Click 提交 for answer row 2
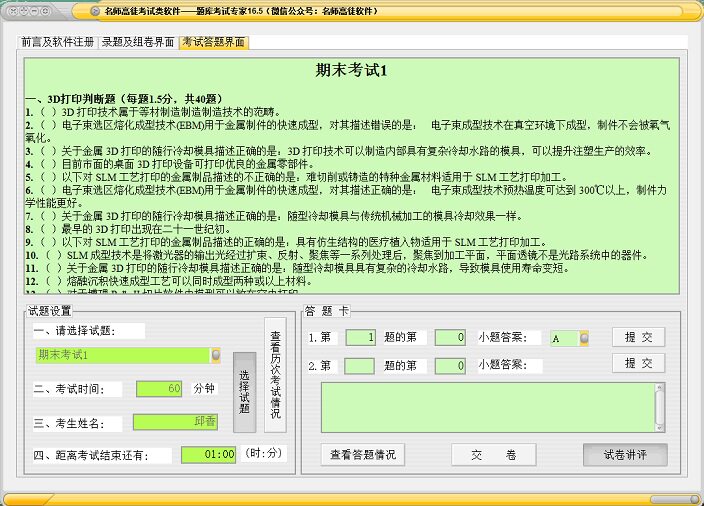 (x=638, y=363)
